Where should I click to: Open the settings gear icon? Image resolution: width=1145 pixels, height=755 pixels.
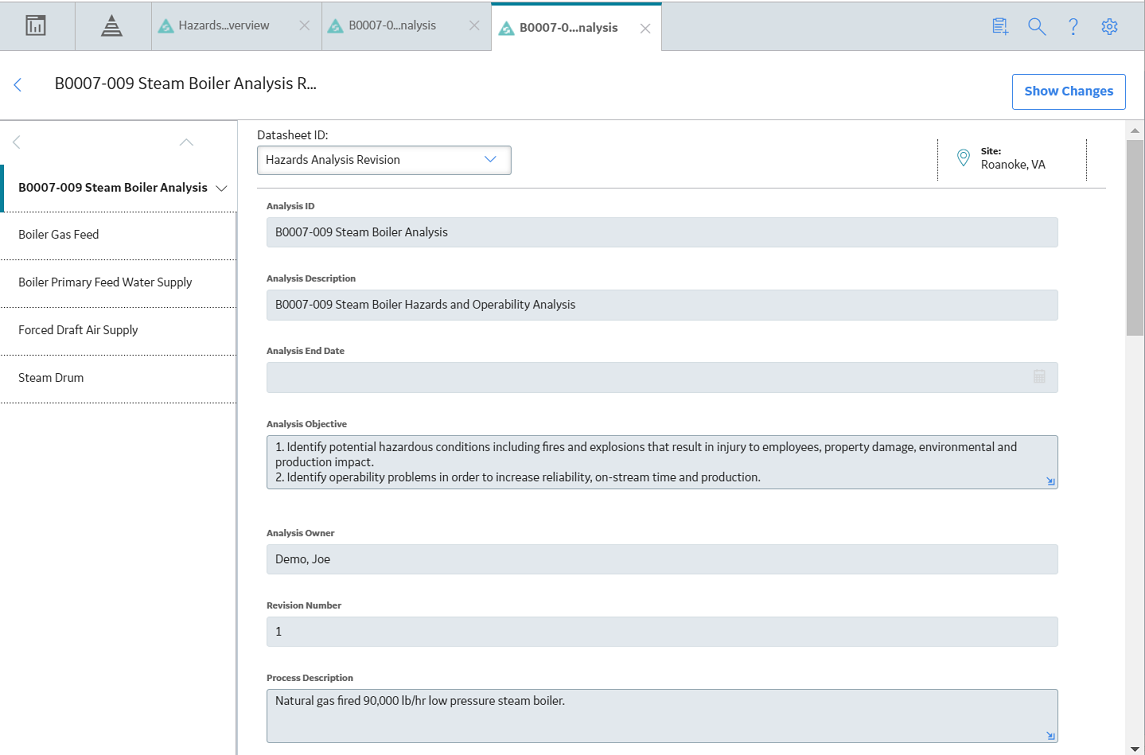point(1109,26)
